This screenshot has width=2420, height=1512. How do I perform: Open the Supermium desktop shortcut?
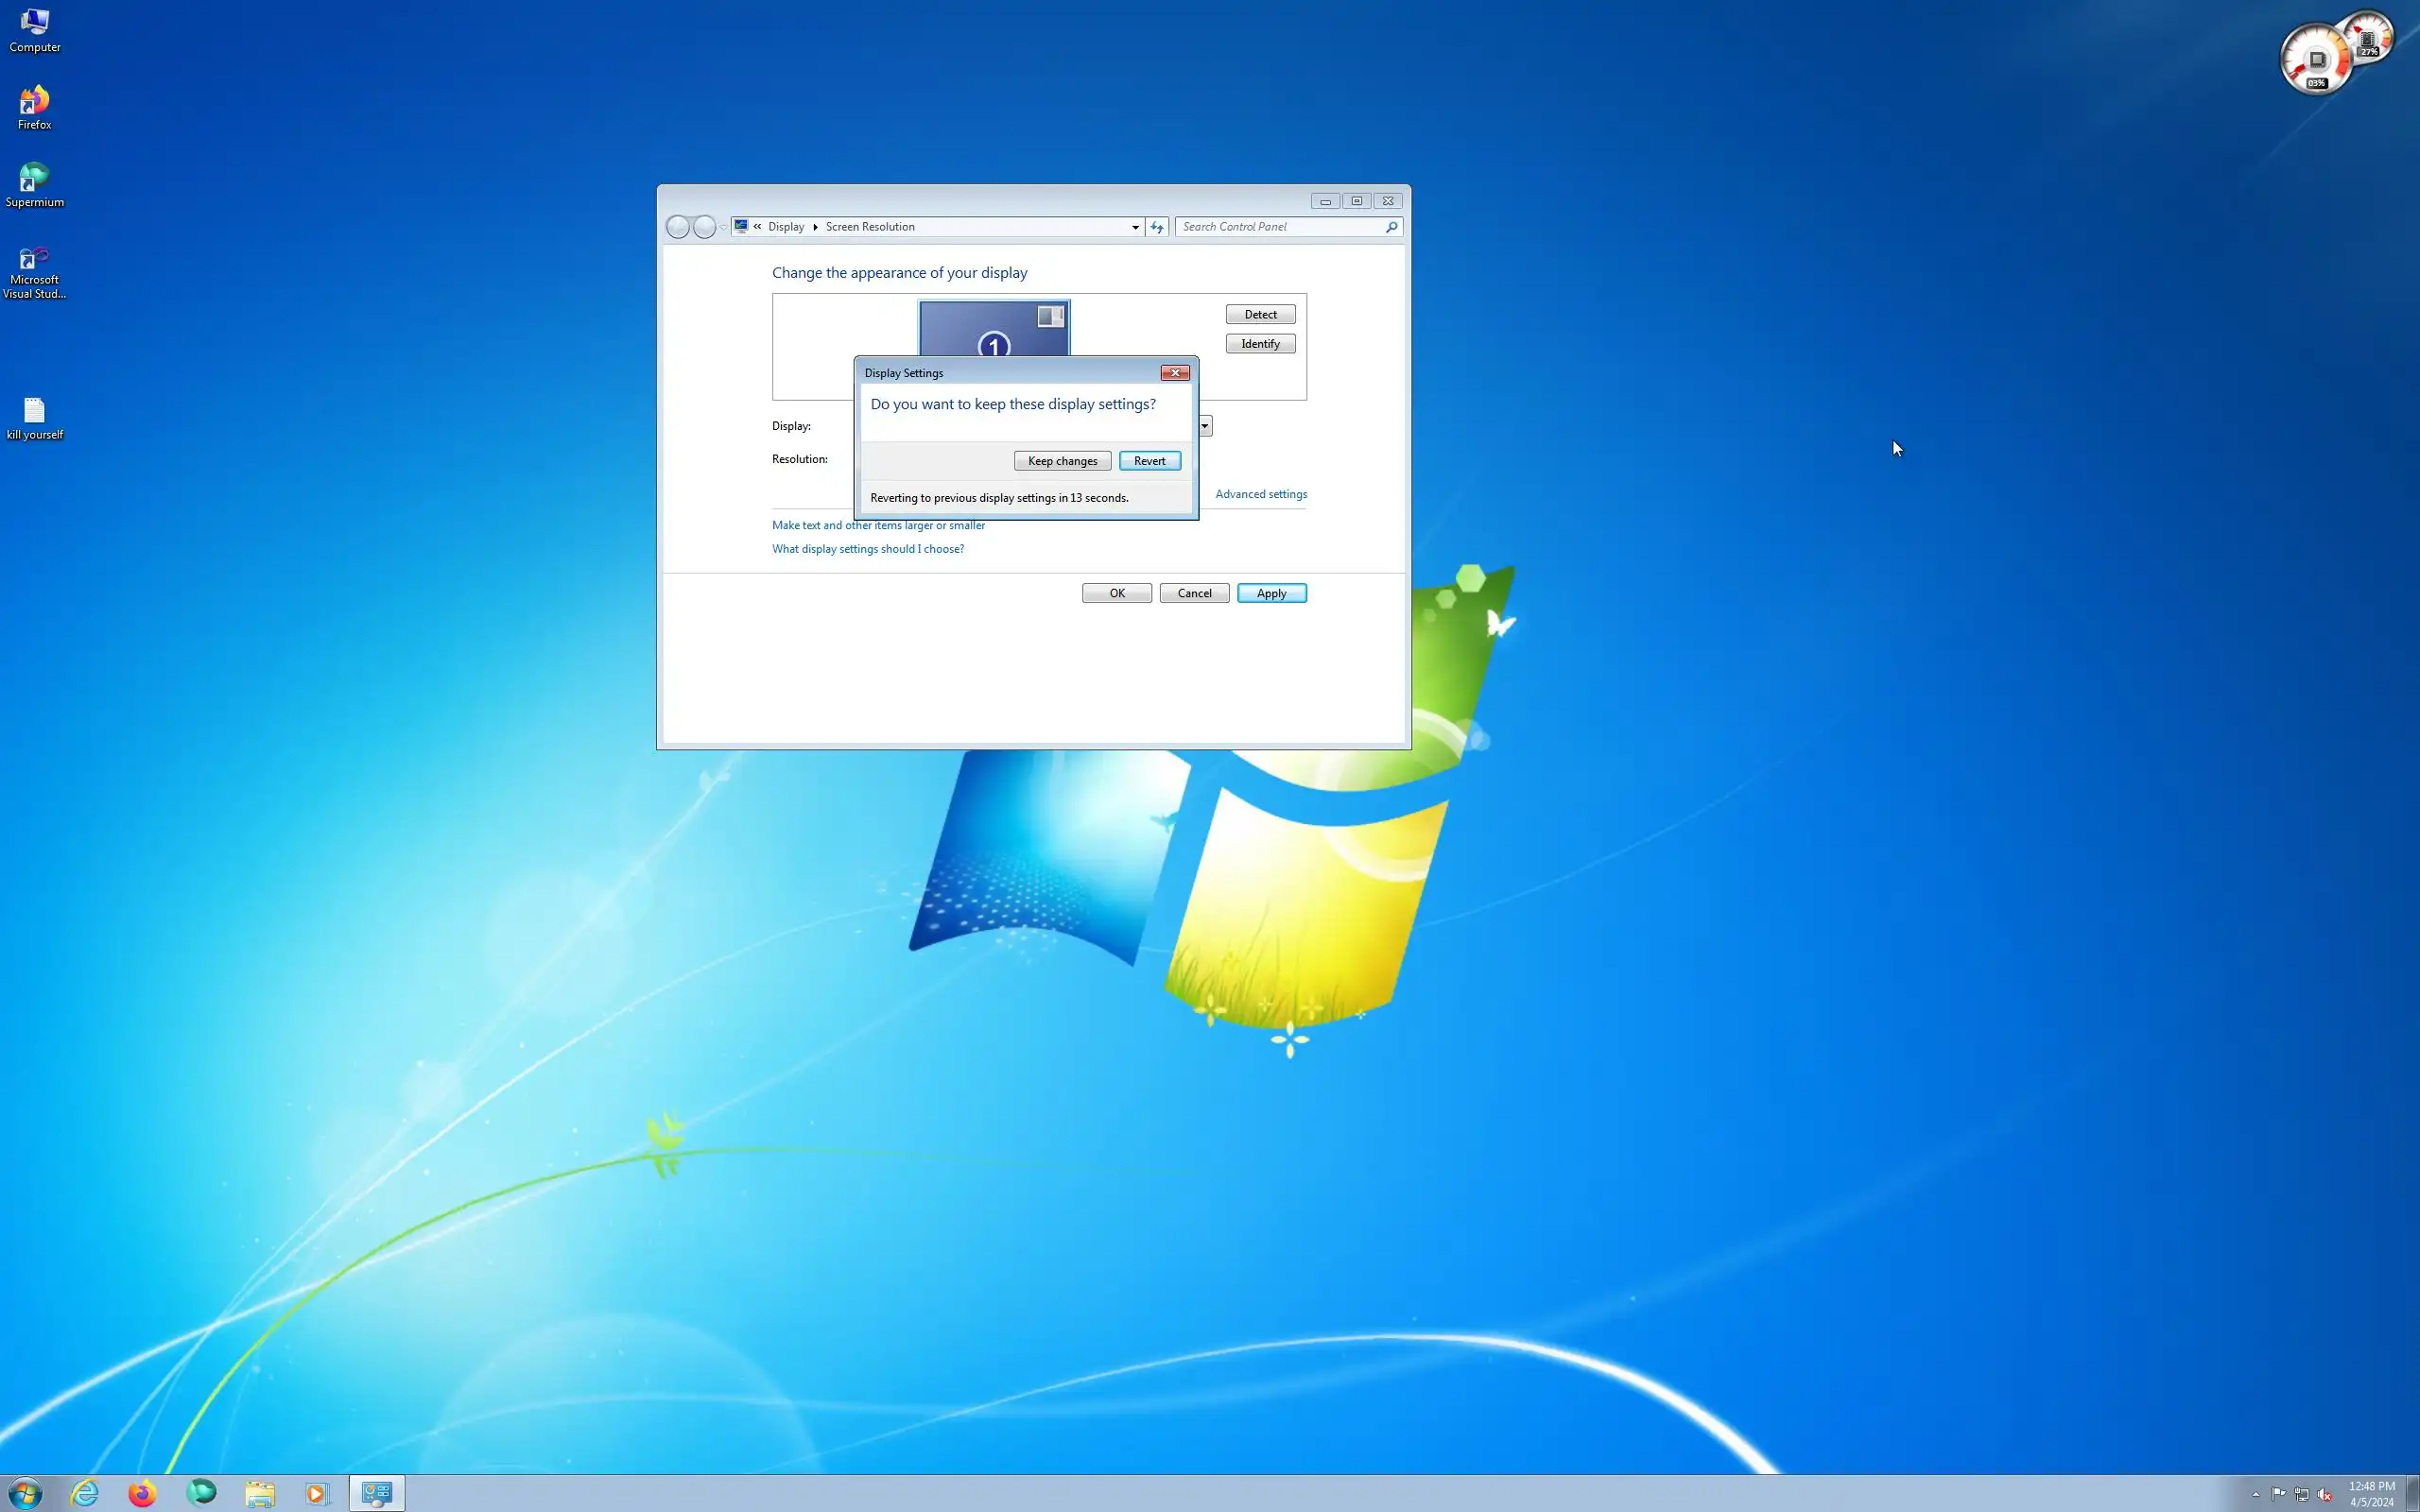(34, 184)
